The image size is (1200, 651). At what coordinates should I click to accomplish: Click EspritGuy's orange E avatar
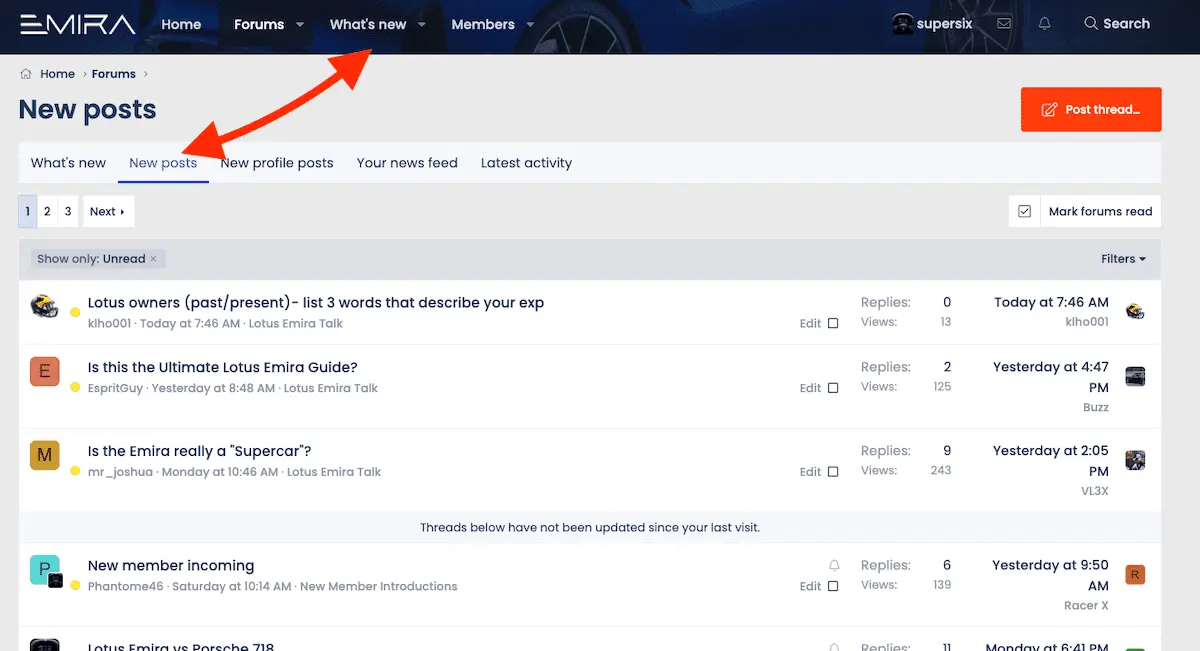point(44,371)
